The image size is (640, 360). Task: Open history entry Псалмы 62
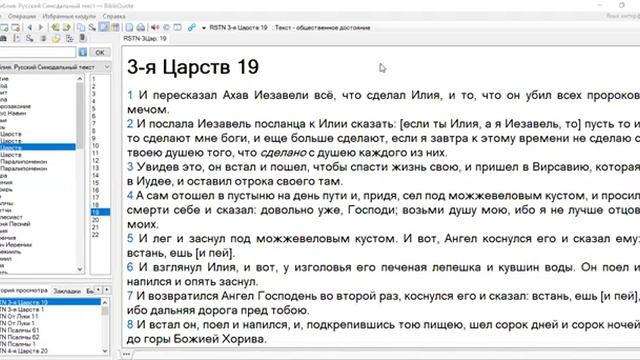(20, 337)
